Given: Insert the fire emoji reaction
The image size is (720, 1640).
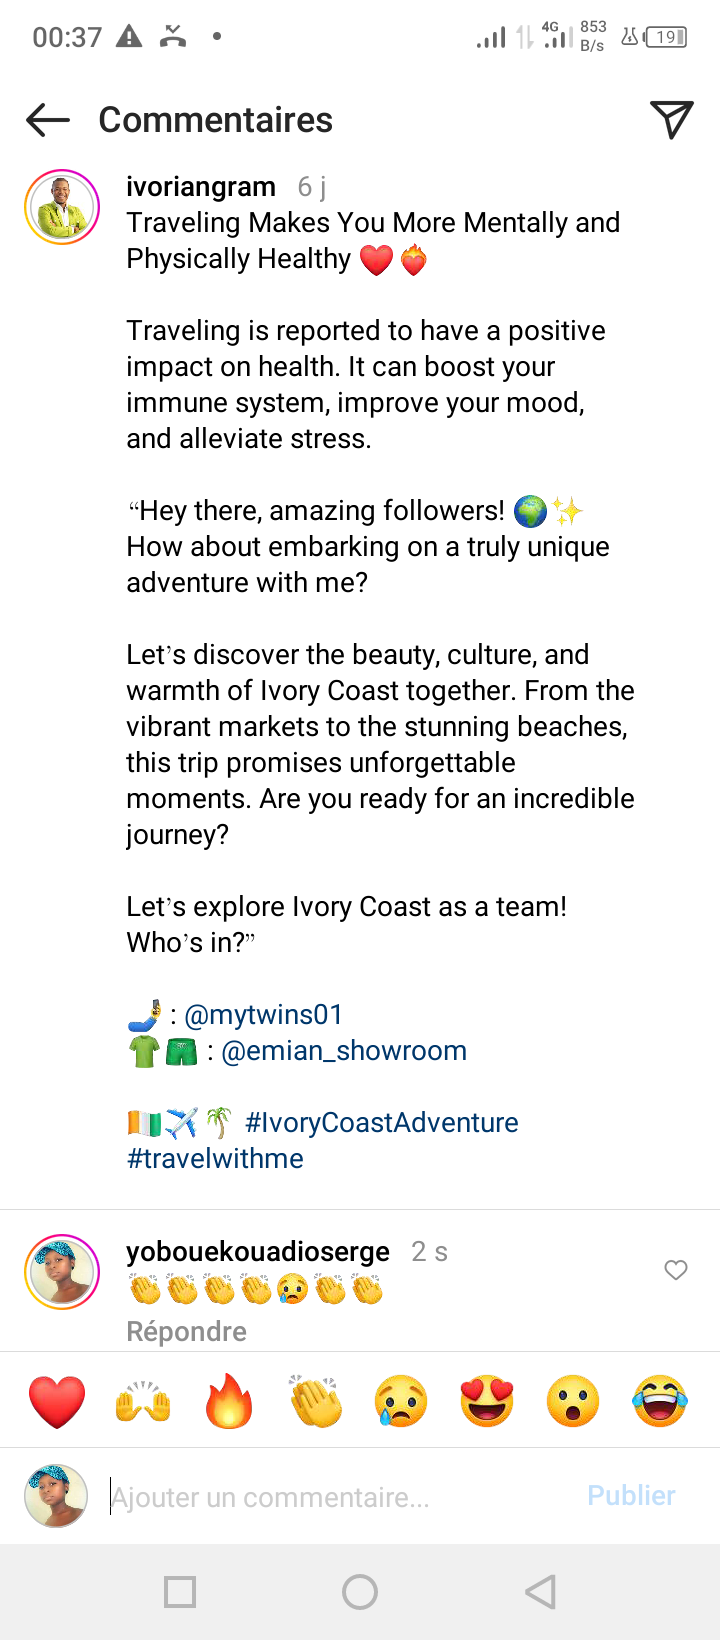Looking at the screenshot, I should [229, 1401].
